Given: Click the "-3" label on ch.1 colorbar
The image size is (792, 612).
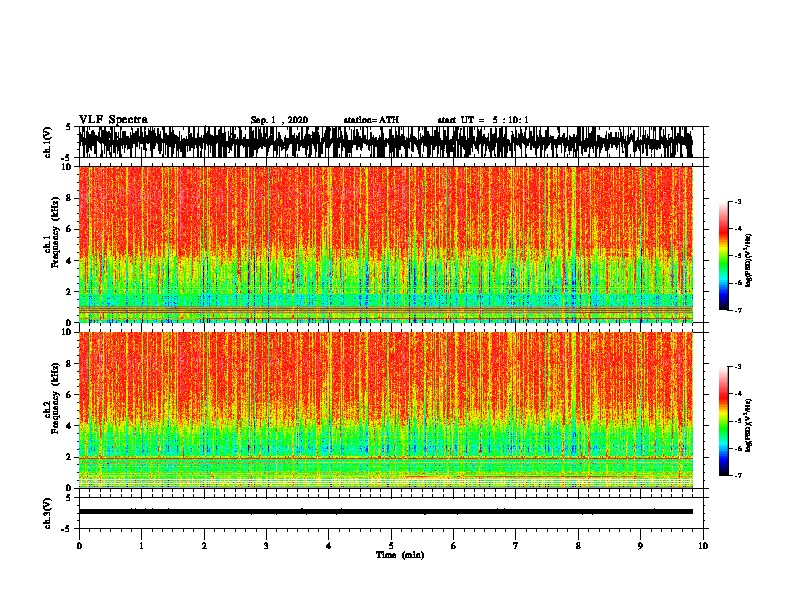Looking at the screenshot, I should click(737, 201).
